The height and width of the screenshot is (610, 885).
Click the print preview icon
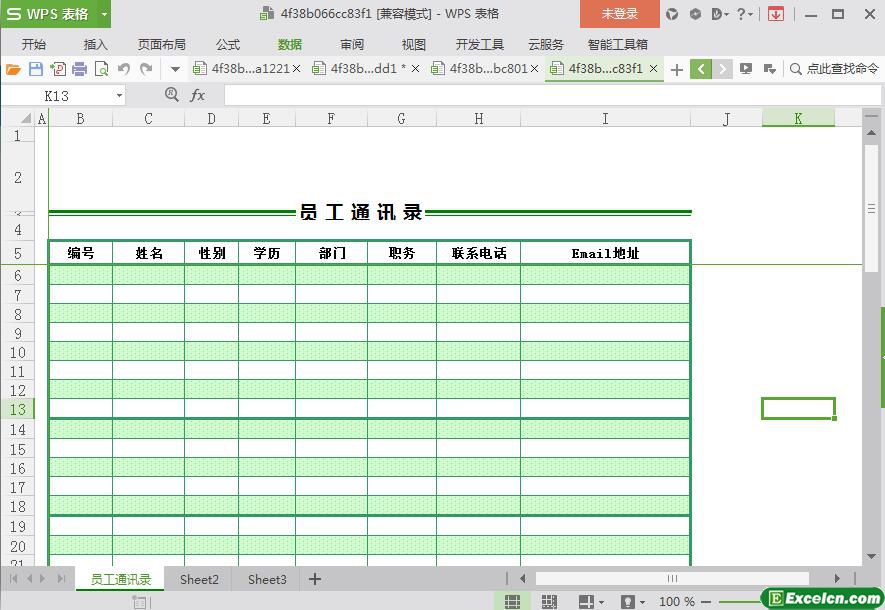(101, 69)
